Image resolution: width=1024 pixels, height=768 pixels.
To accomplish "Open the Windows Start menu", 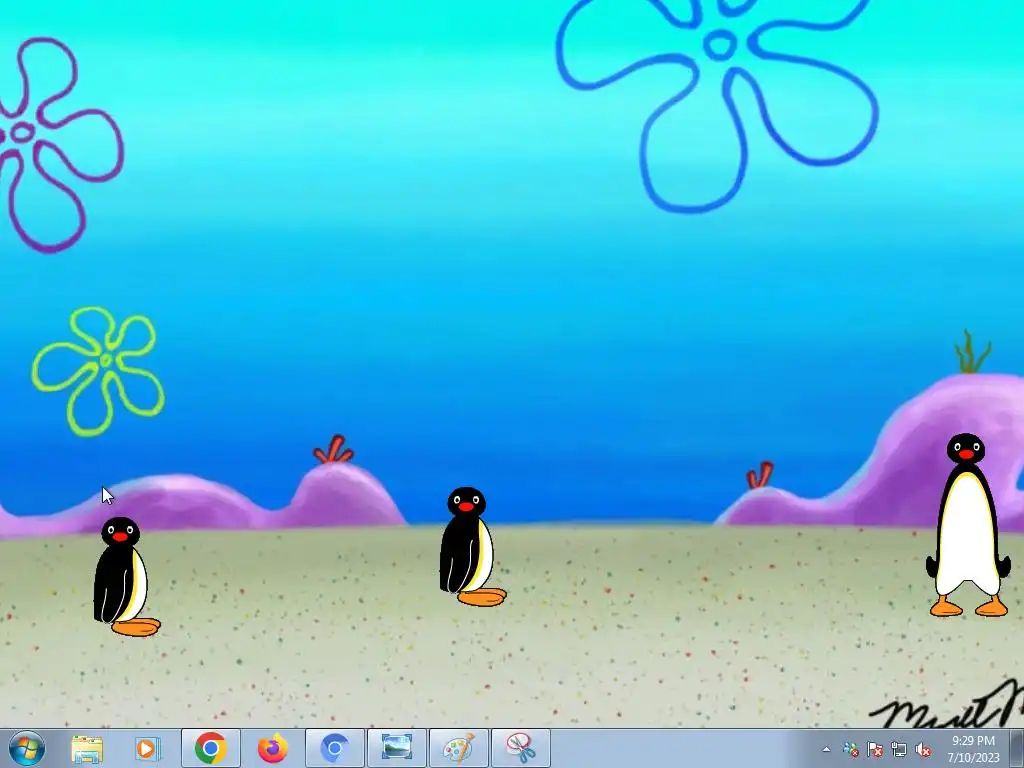I will tap(27, 748).
